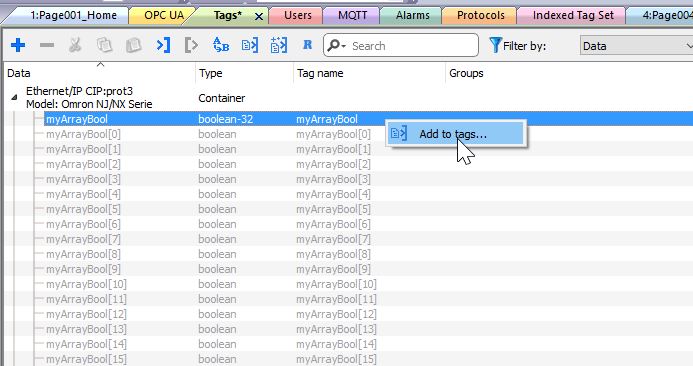Click the funnel filter icon
Image resolution: width=693 pixels, height=366 pixels.
click(x=495, y=45)
